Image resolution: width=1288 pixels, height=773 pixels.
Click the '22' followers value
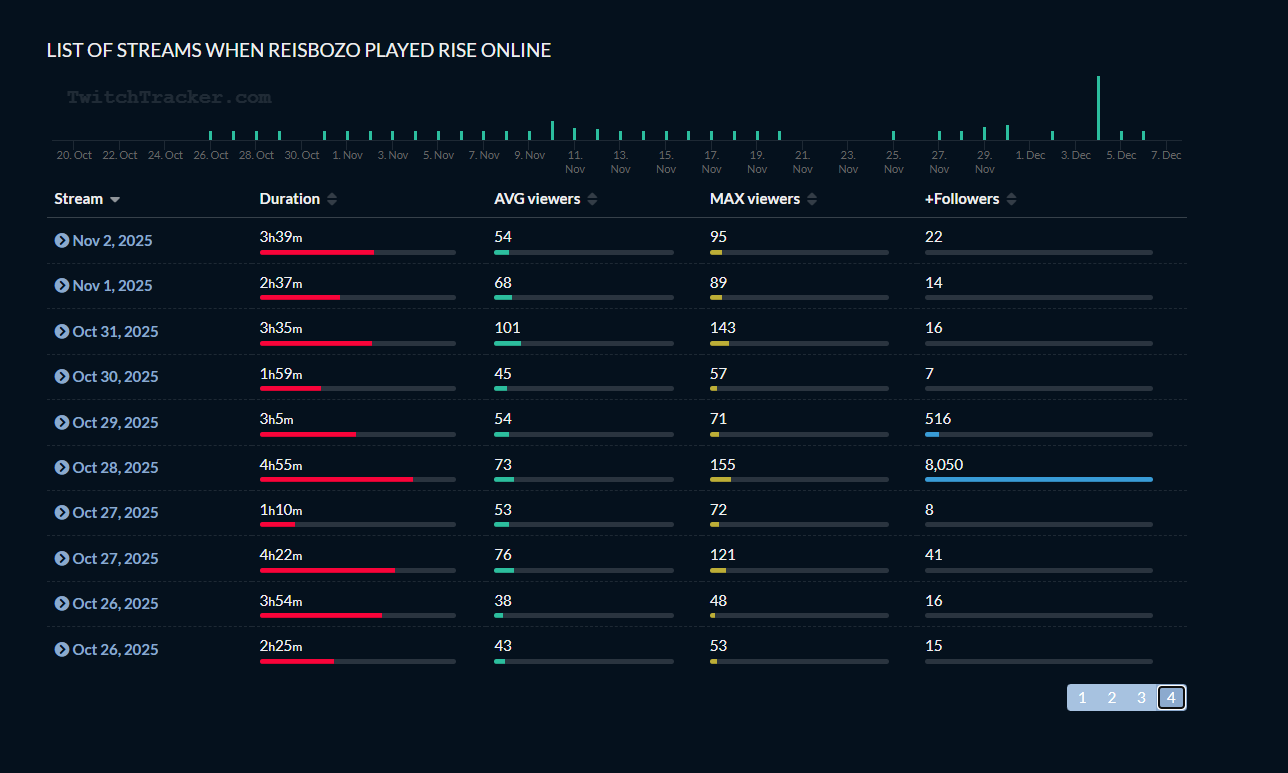(934, 237)
